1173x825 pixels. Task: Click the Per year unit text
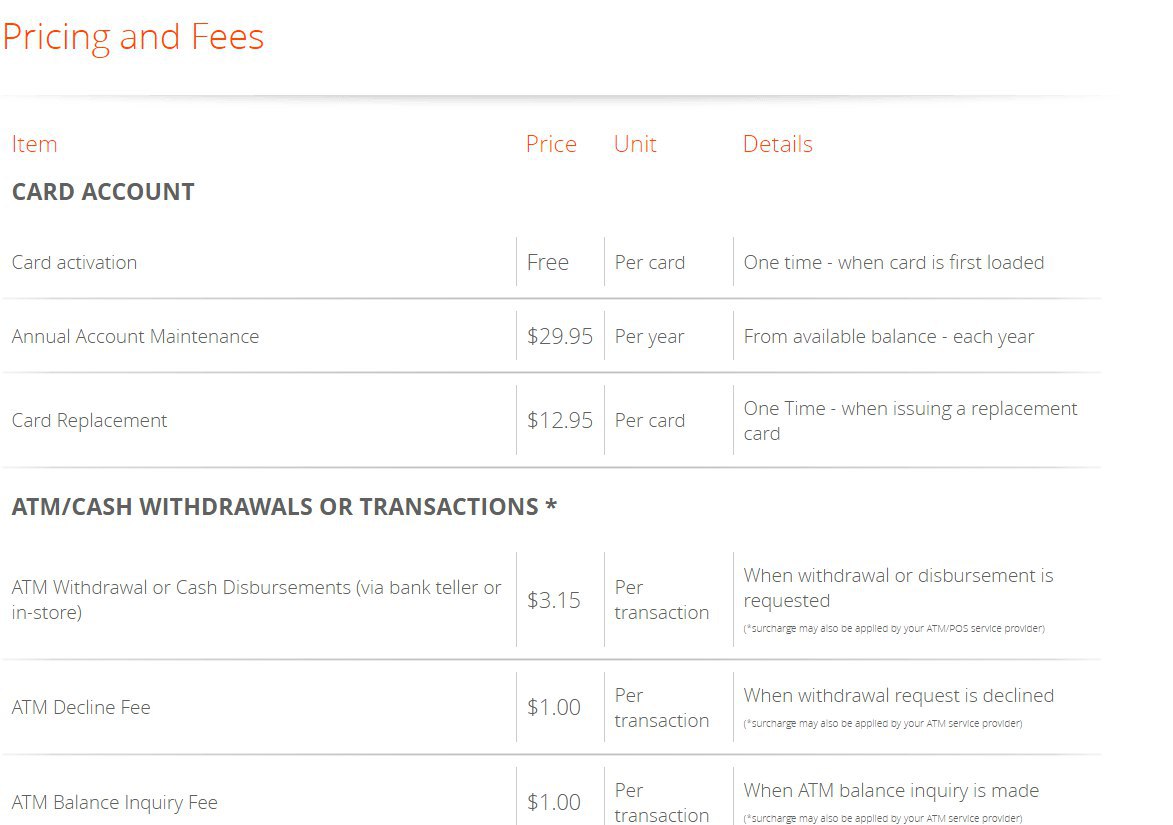pos(649,337)
